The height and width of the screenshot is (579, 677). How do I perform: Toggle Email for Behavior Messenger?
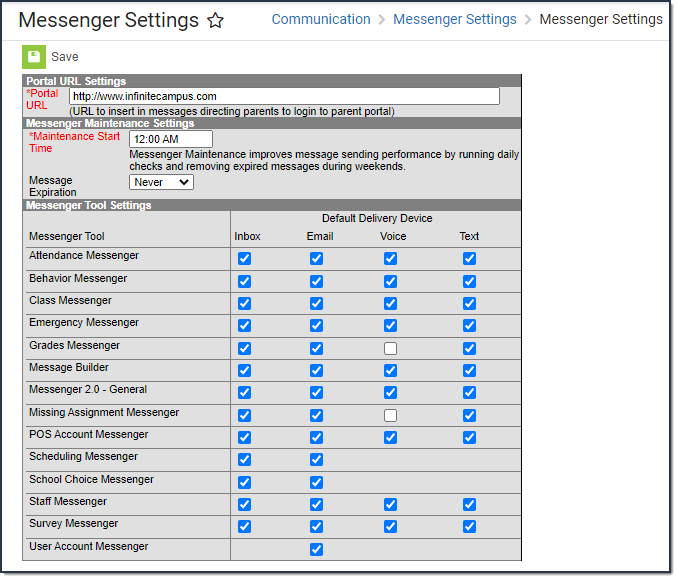316,281
